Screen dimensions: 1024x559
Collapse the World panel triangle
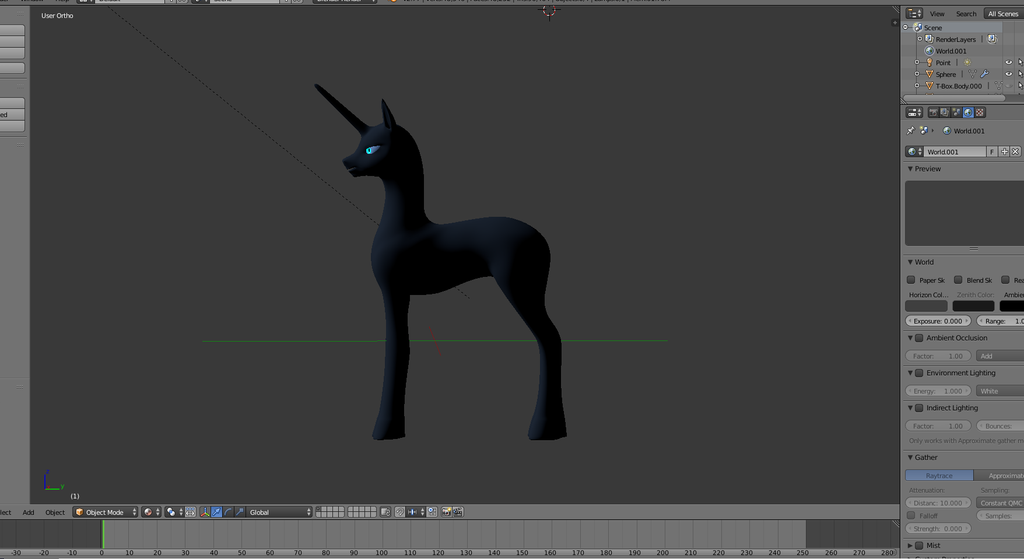coord(910,262)
